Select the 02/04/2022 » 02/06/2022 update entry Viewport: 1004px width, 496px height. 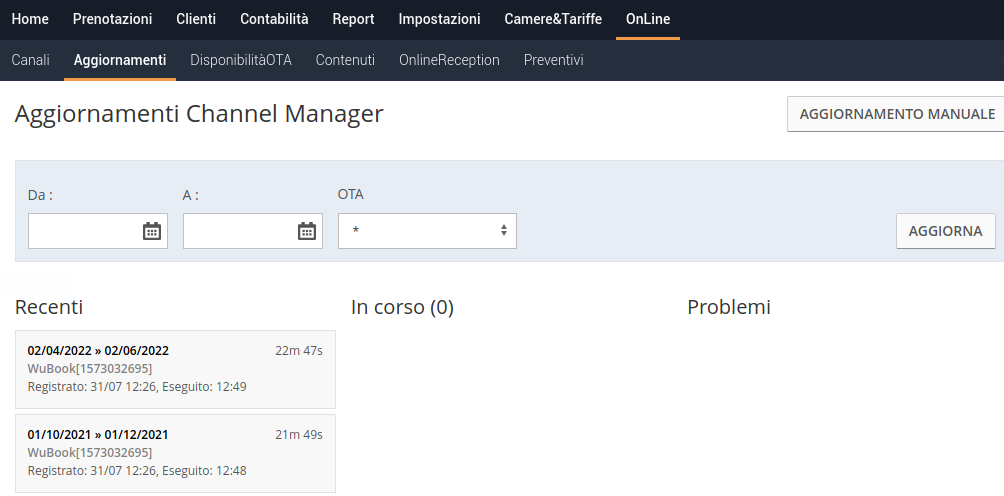pyautogui.click(x=175, y=369)
